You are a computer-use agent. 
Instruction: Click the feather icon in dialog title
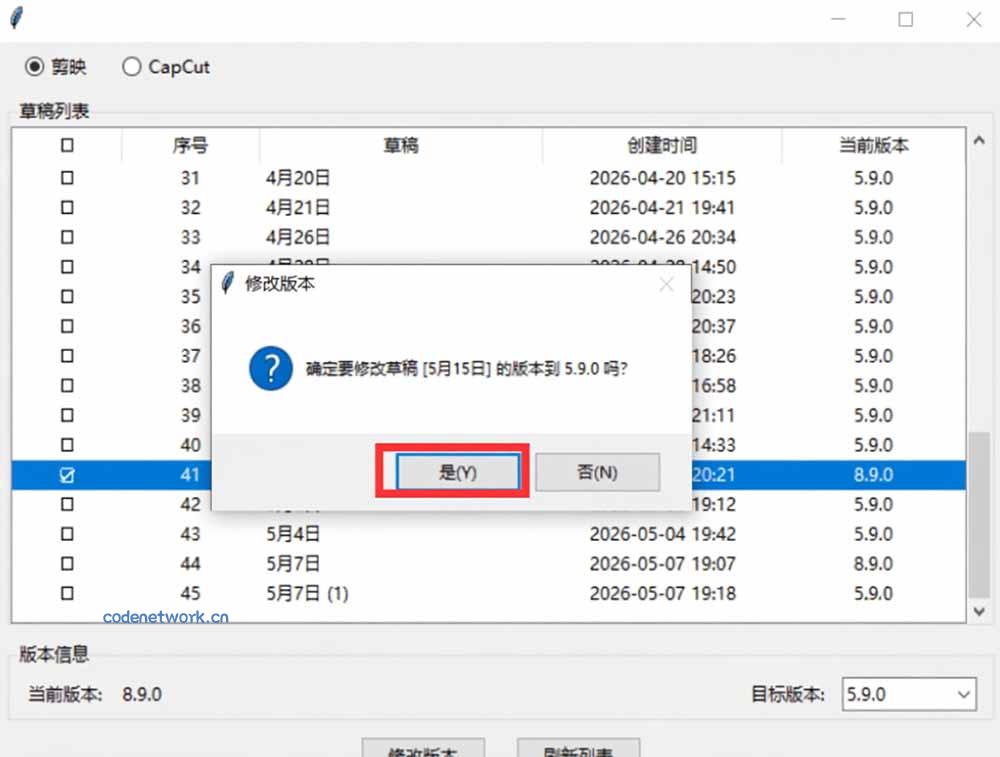click(x=227, y=283)
